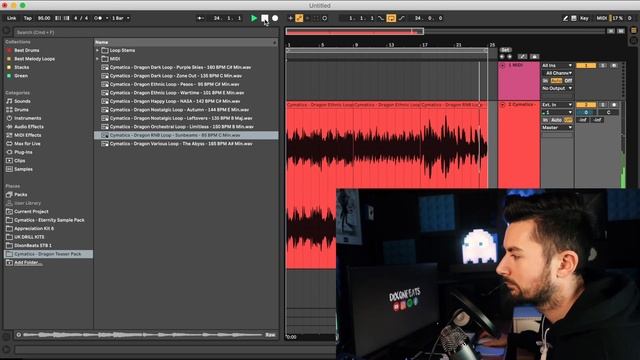Select Cymatics - Dragon Teaser Pack folder
The height and width of the screenshot is (360, 640).
click(48, 254)
